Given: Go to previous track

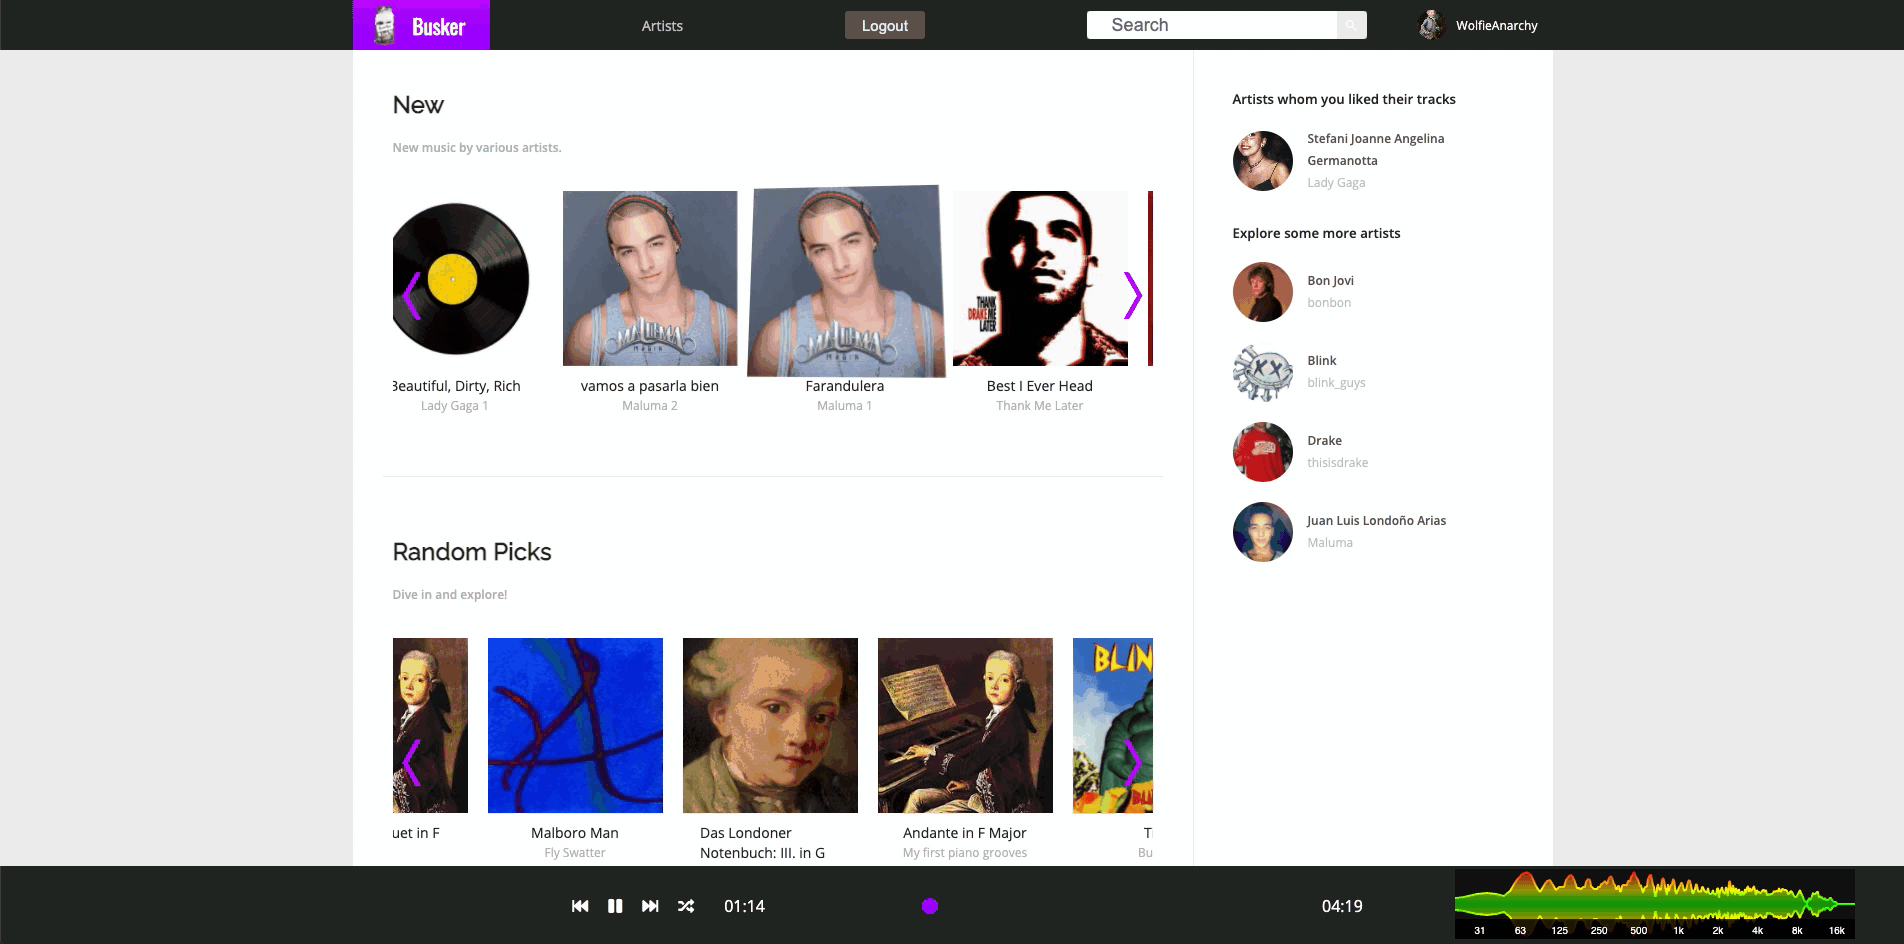Looking at the screenshot, I should [580, 906].
